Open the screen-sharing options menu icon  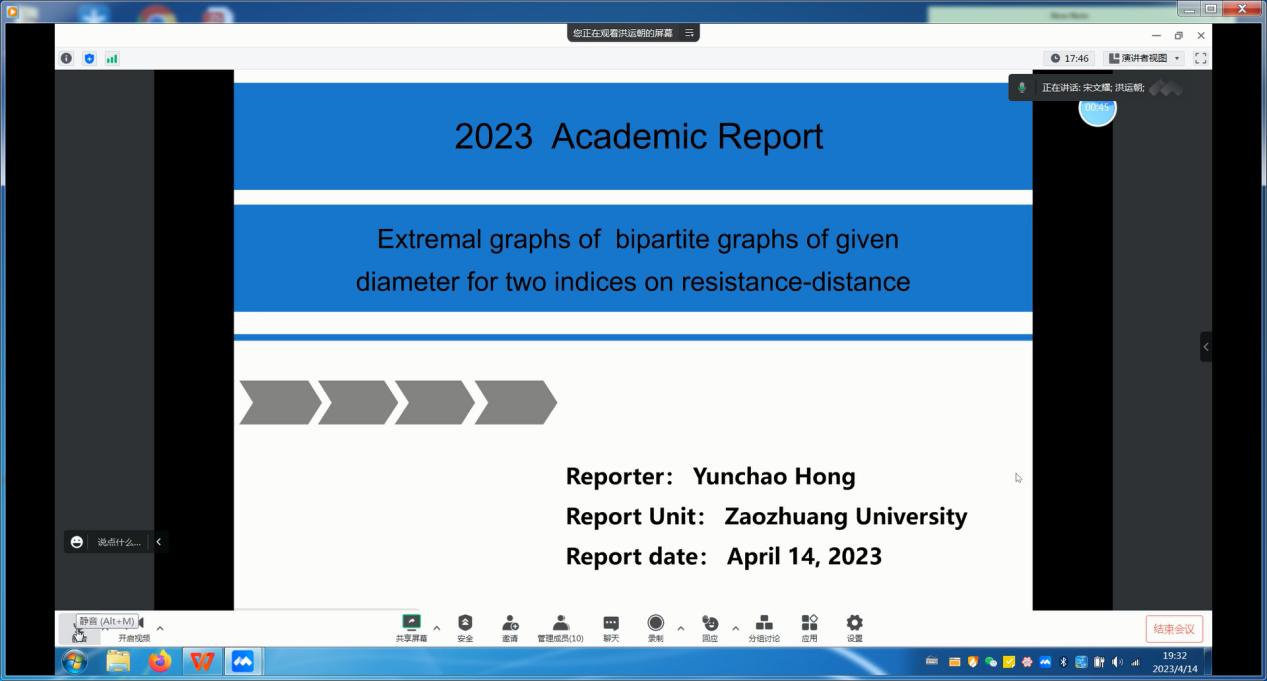[689, 33]
